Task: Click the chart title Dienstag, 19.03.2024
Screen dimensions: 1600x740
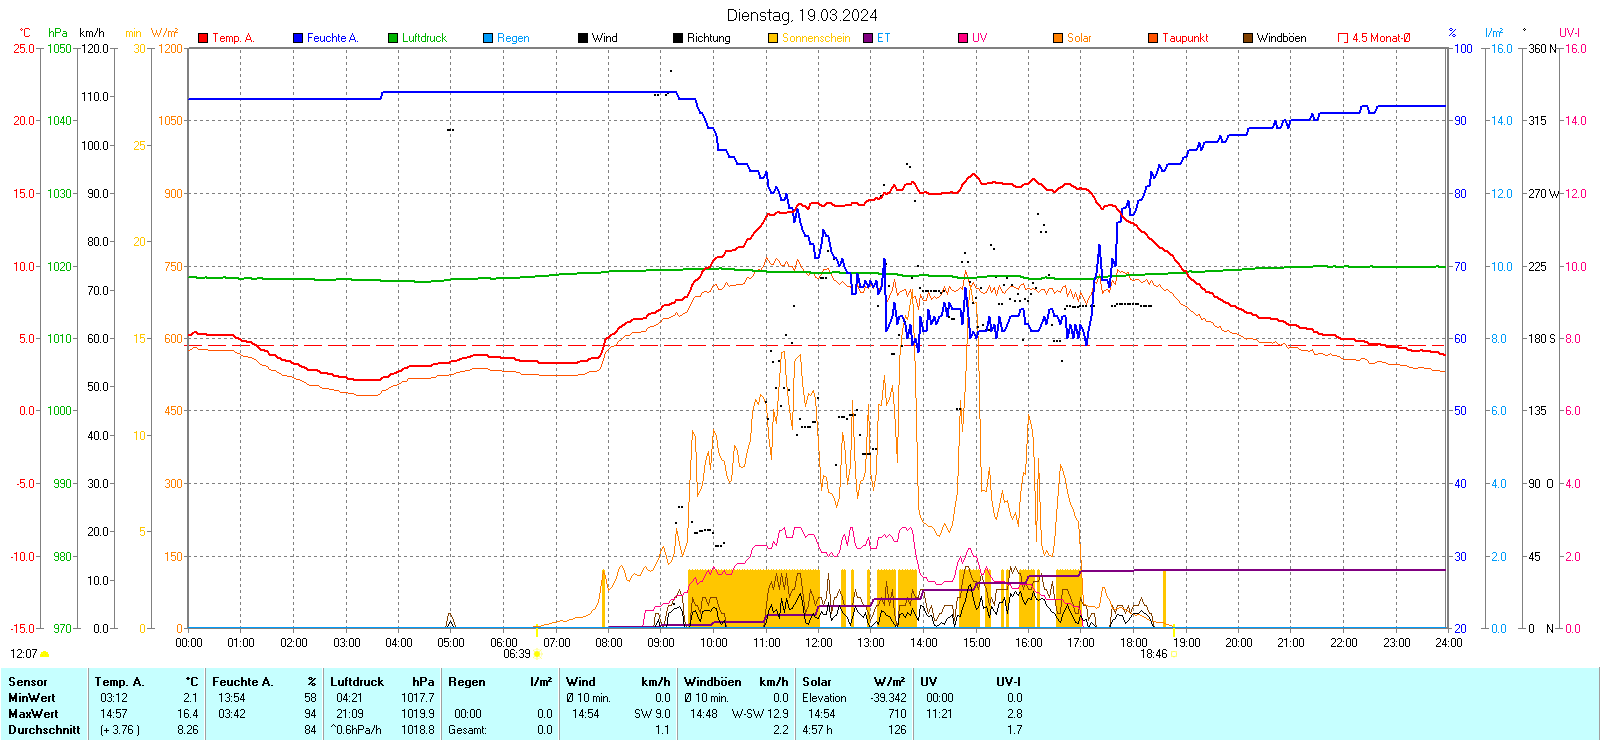Action: tap(802, 15)
